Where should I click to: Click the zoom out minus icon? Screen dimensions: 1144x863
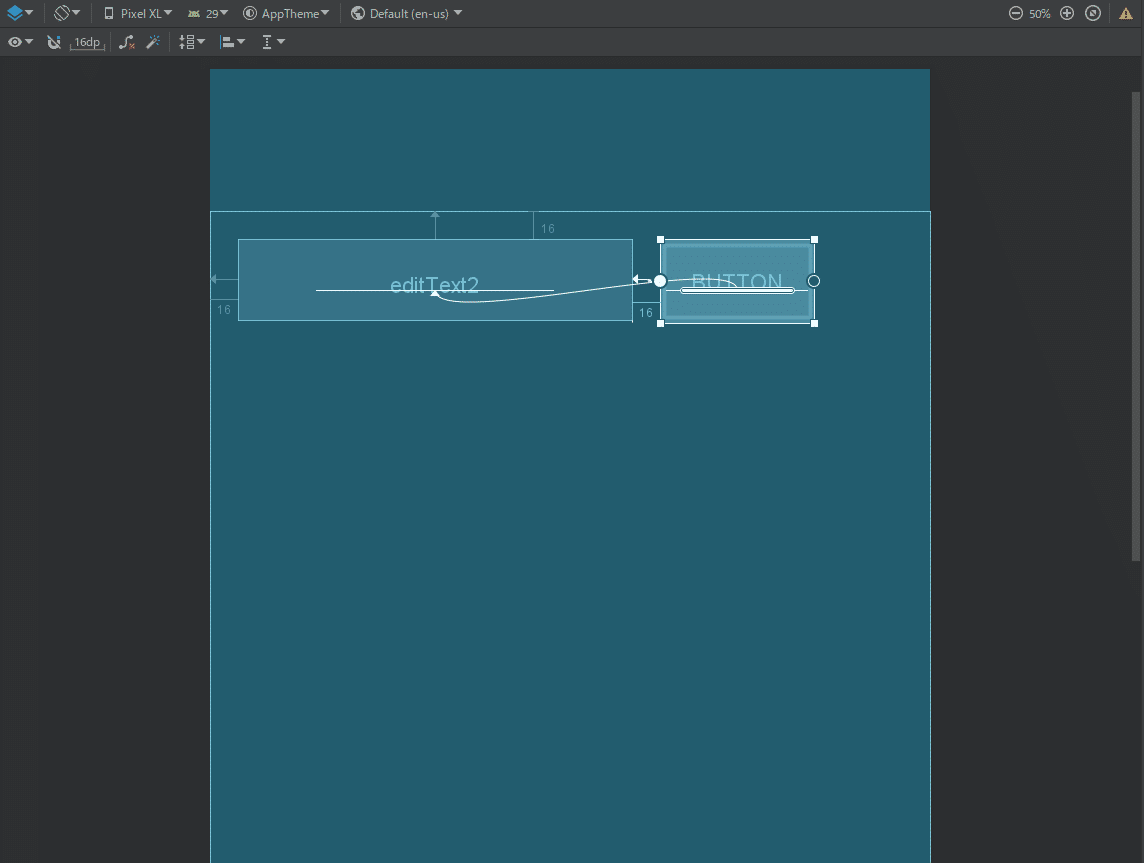[1016, 13]
